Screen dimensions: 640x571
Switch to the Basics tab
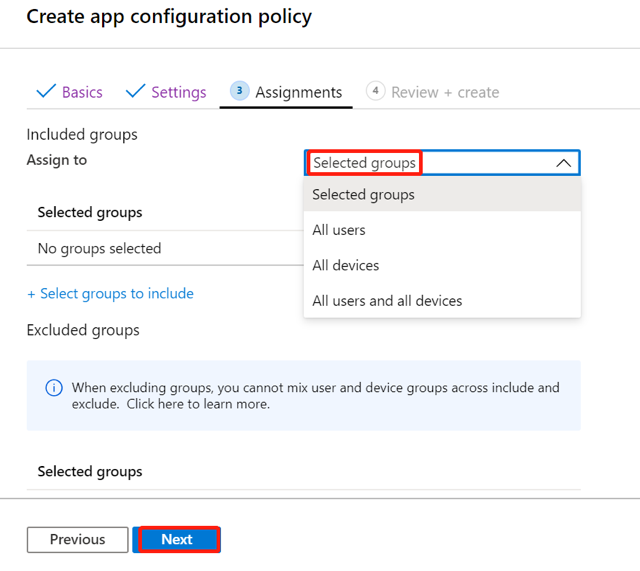[82, 92]
